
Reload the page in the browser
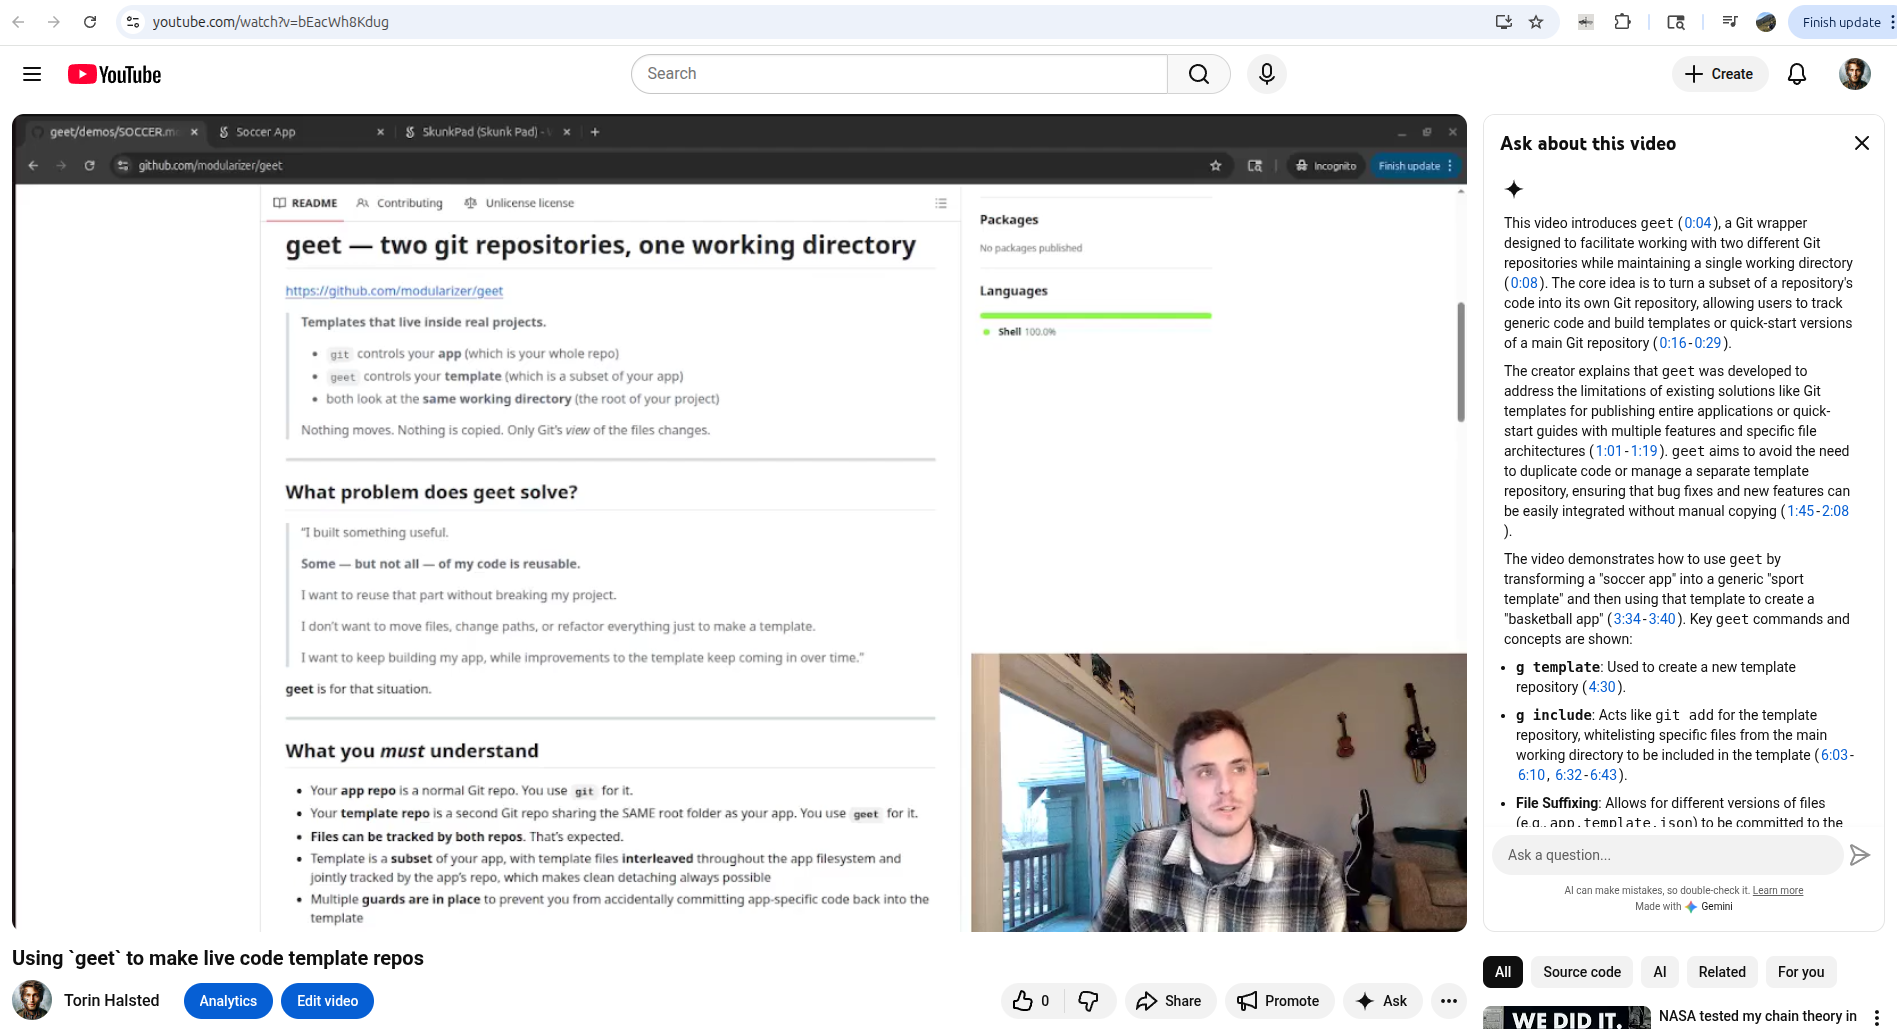[x=90, y=22]
